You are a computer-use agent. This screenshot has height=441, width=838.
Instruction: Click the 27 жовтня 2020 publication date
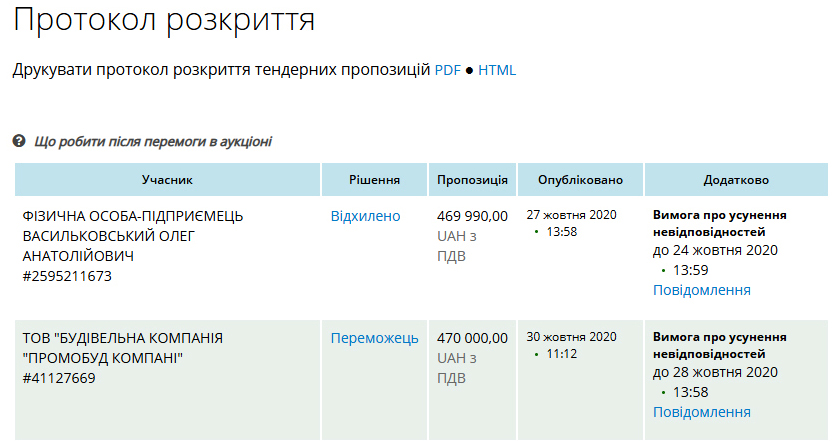[571, 215]
